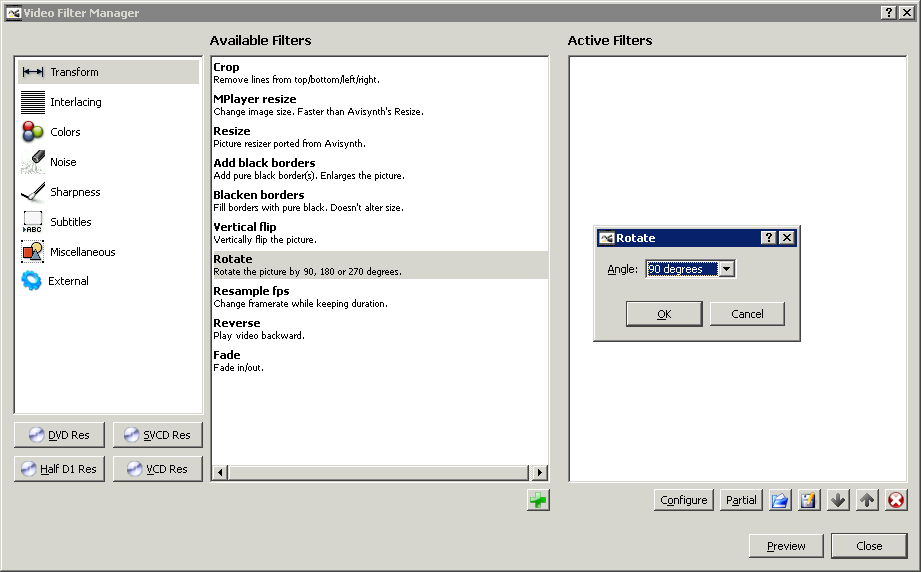Click the Rotate dialog help question button

click(768, 238)
